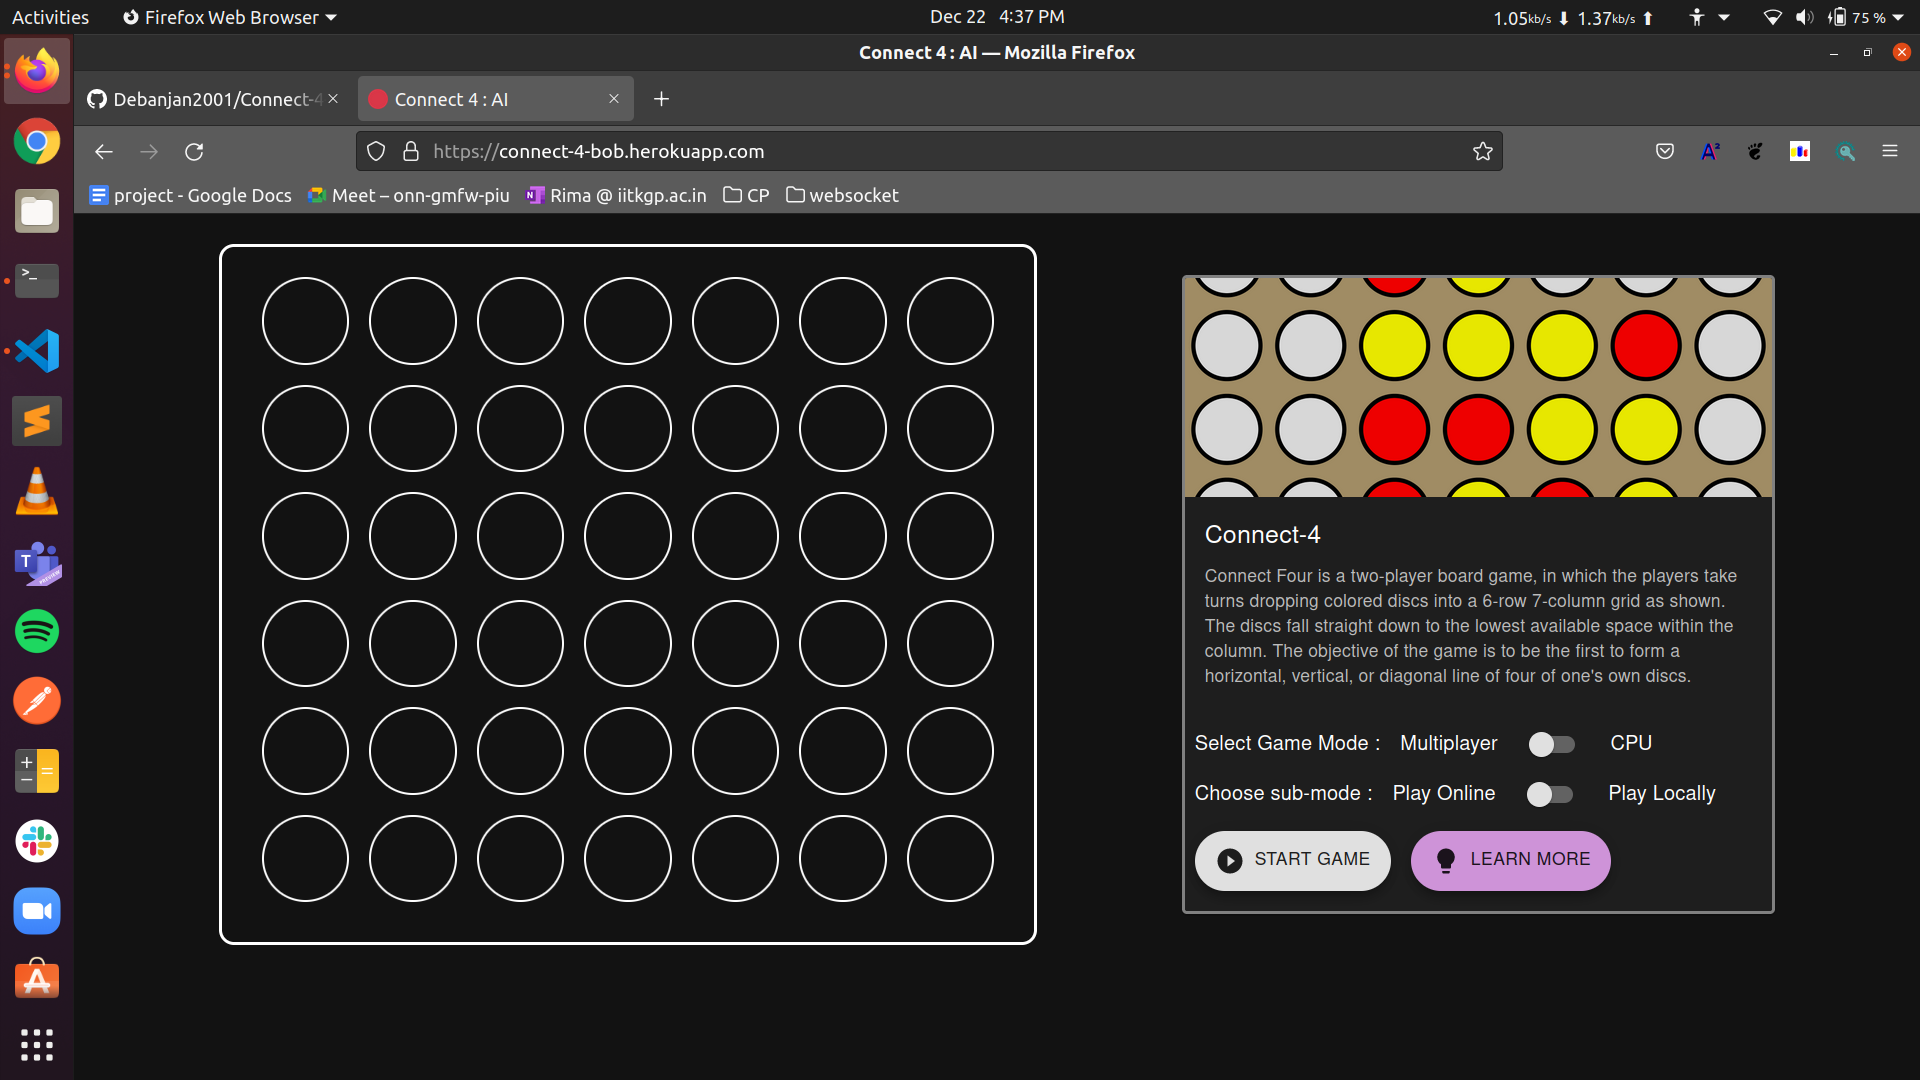The width and height of the screenshot is (1920, 1080).
Task: Open Postman from the dock
Action: [x=37, y=701]
